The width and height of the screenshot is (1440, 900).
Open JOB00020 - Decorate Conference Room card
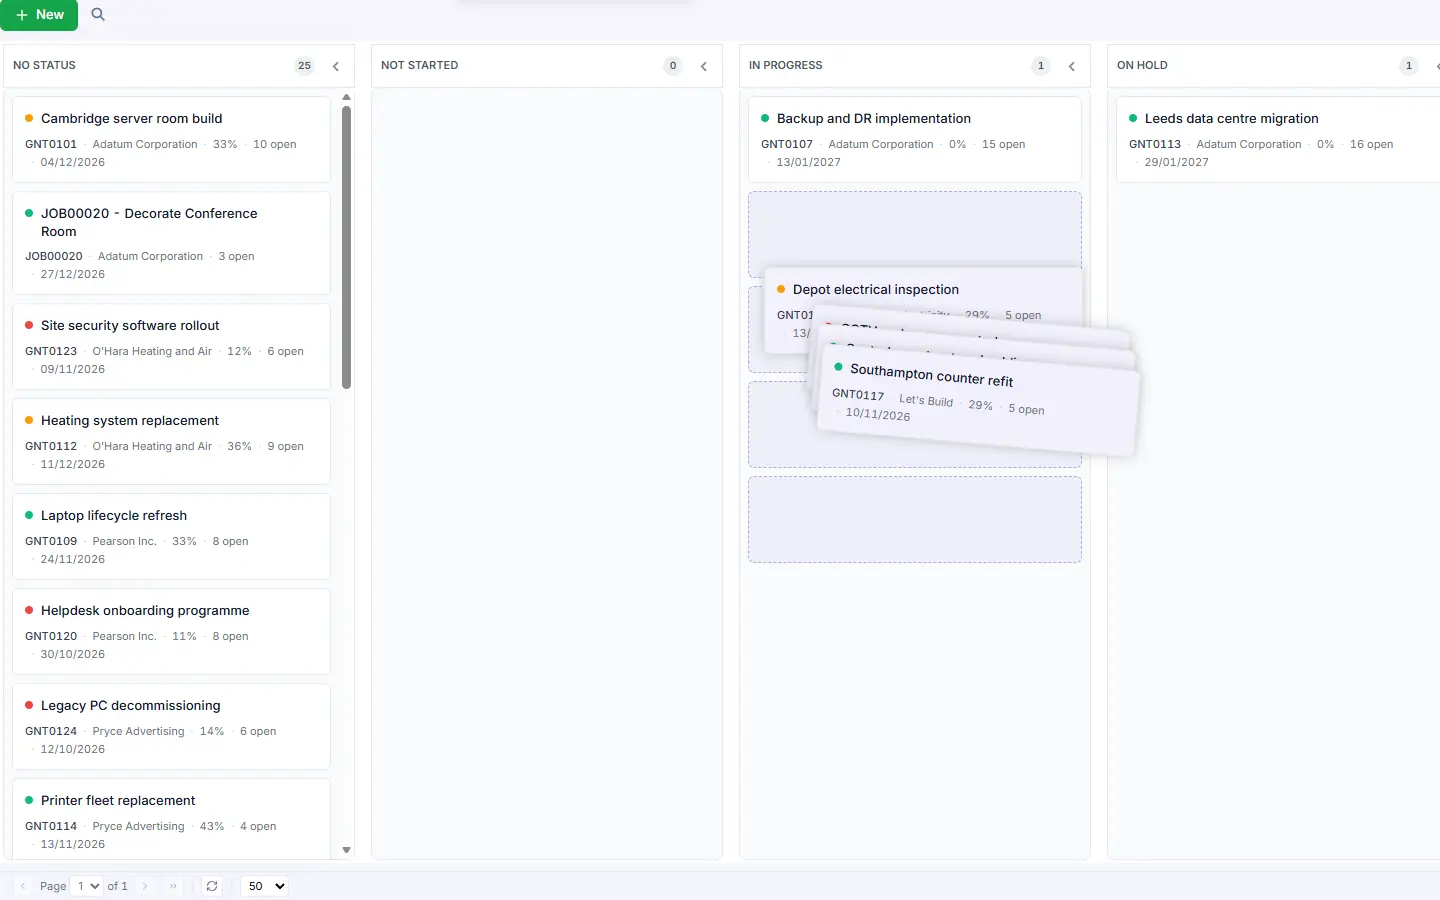[x=171, y=243]
